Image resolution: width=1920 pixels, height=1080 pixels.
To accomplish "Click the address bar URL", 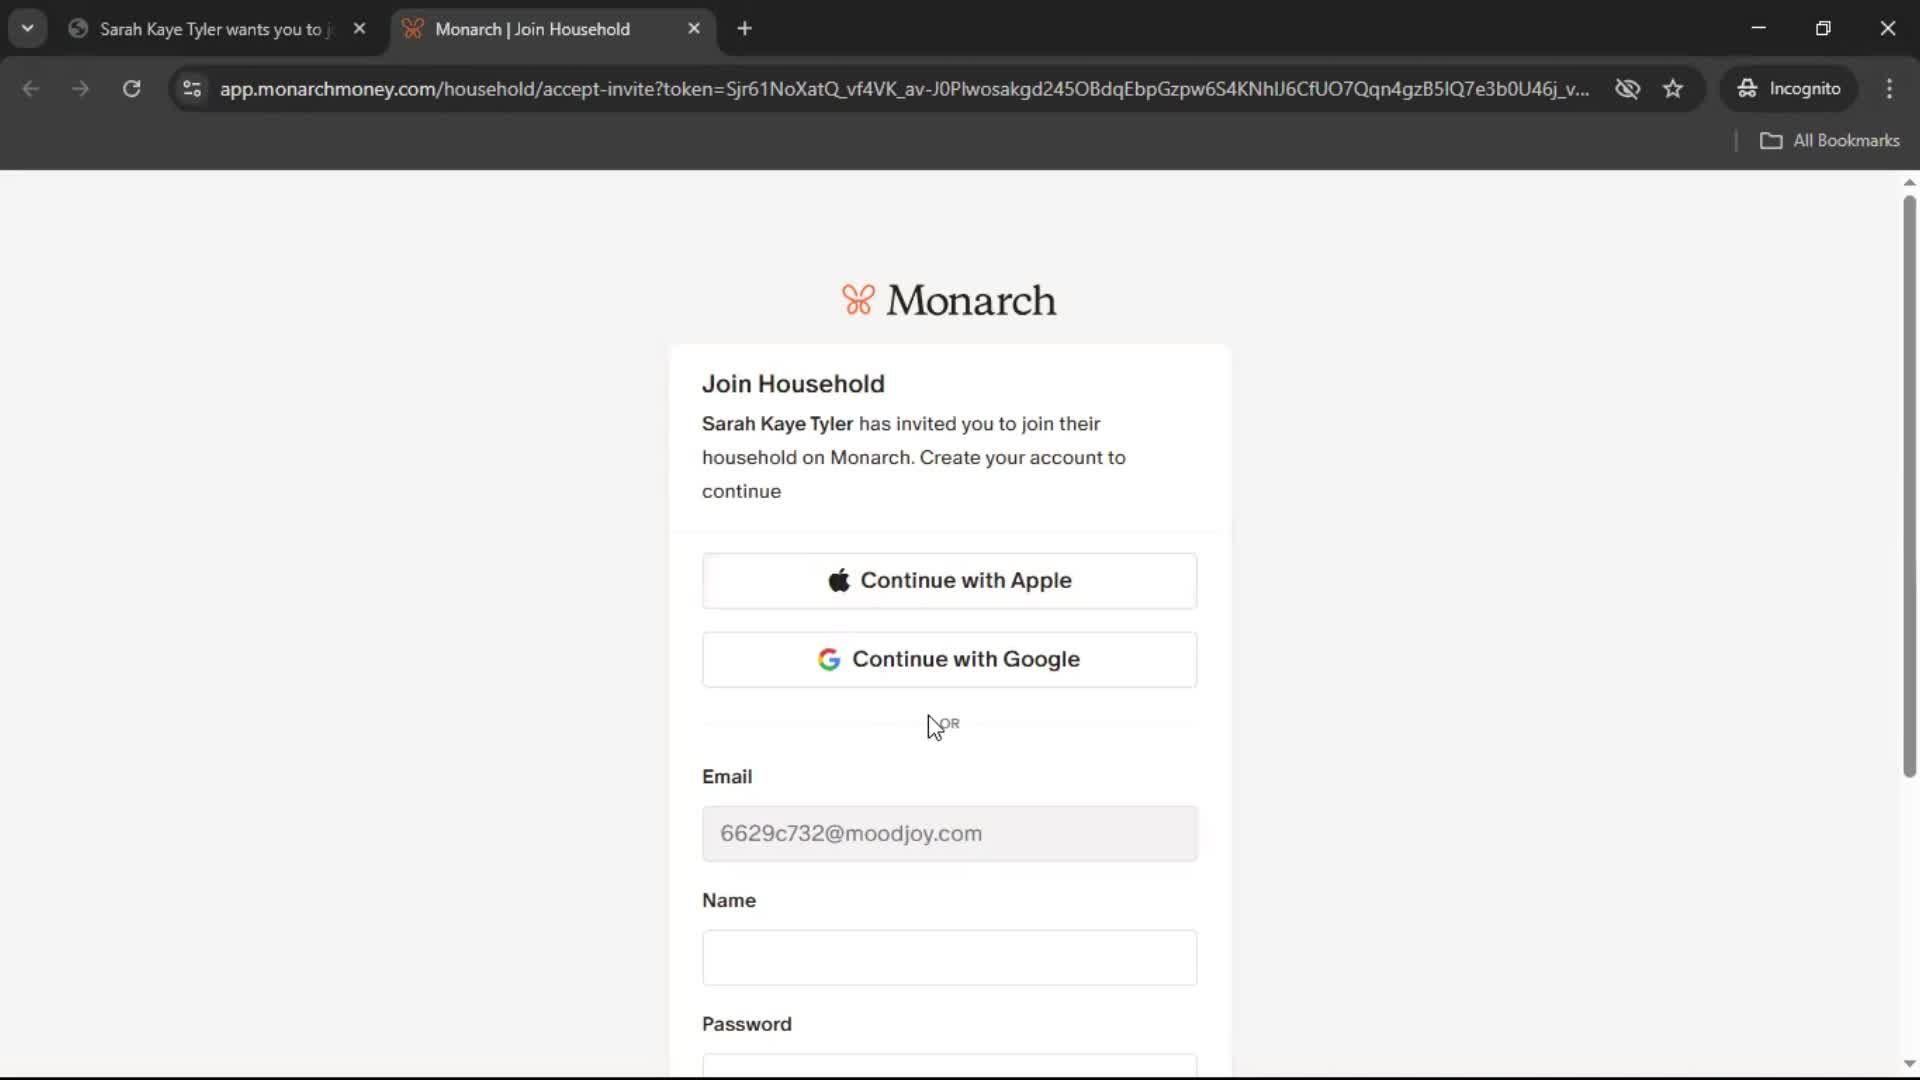I will pyautogui.click(x=900, y=89).
